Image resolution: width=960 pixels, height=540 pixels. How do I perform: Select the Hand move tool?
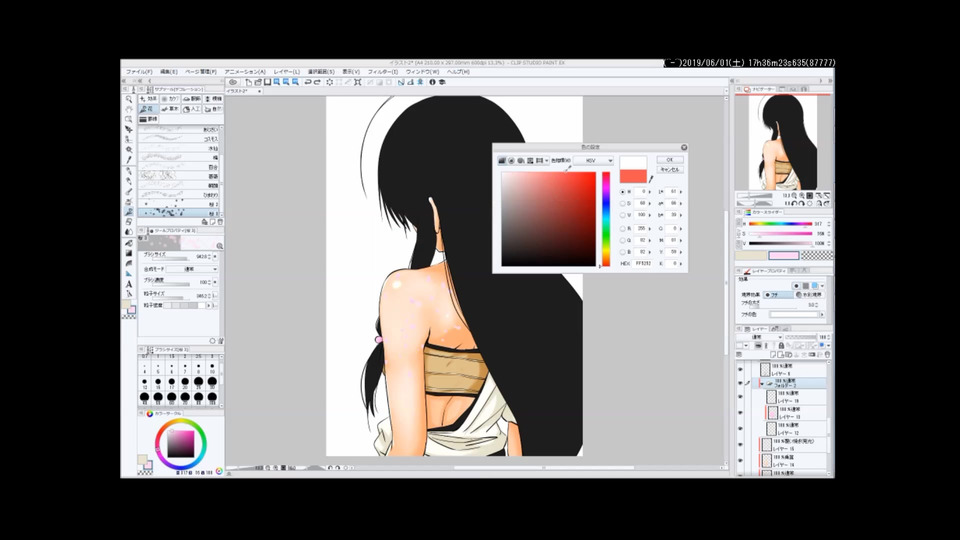[x=129, y=109]
